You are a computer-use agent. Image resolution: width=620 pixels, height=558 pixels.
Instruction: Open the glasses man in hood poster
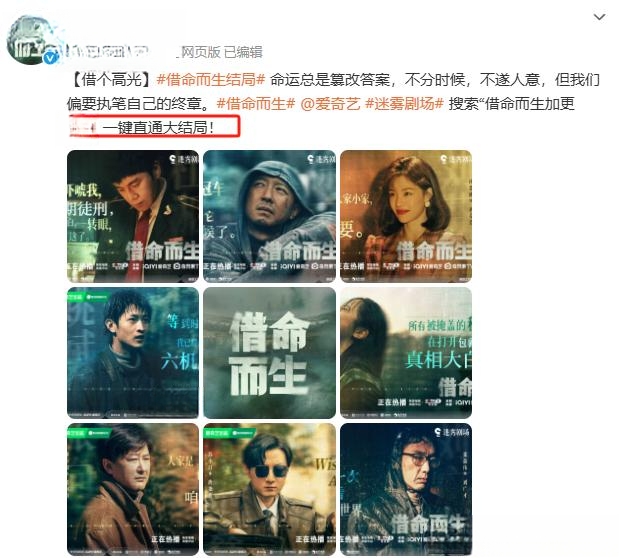pyautogui.click(x=406, y=489)
